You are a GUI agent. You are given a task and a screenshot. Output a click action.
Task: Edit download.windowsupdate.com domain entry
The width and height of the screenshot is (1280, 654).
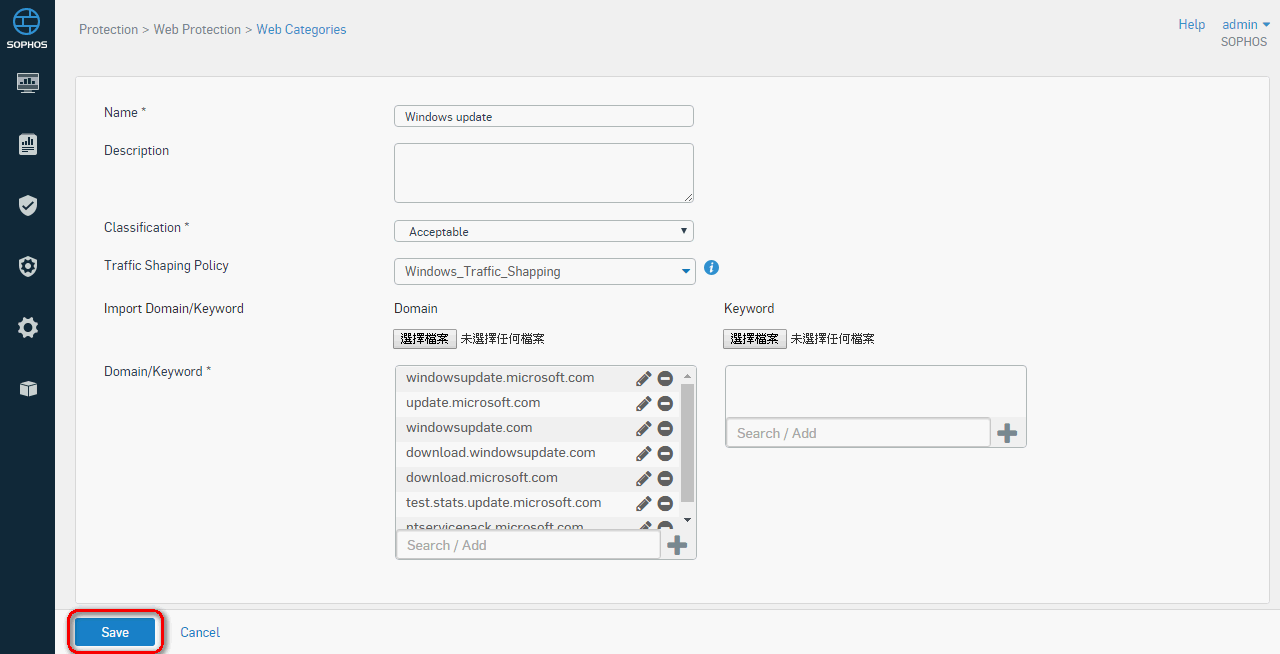click(x=644, y=453)
